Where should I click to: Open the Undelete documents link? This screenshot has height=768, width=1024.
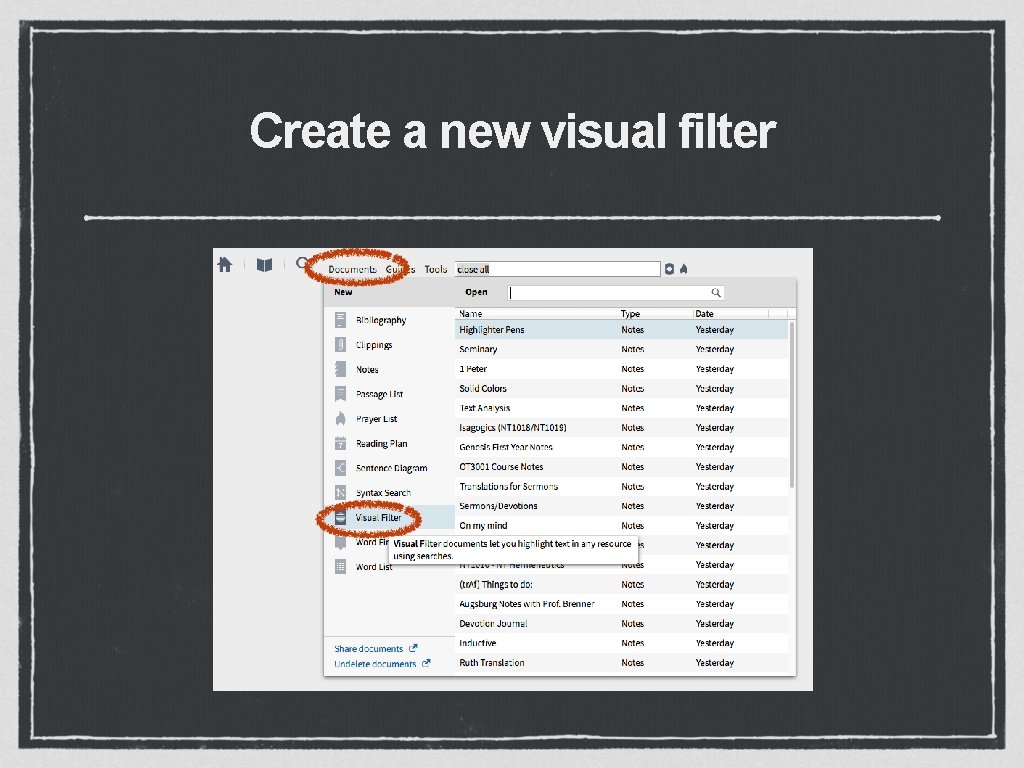pos(375,664)
